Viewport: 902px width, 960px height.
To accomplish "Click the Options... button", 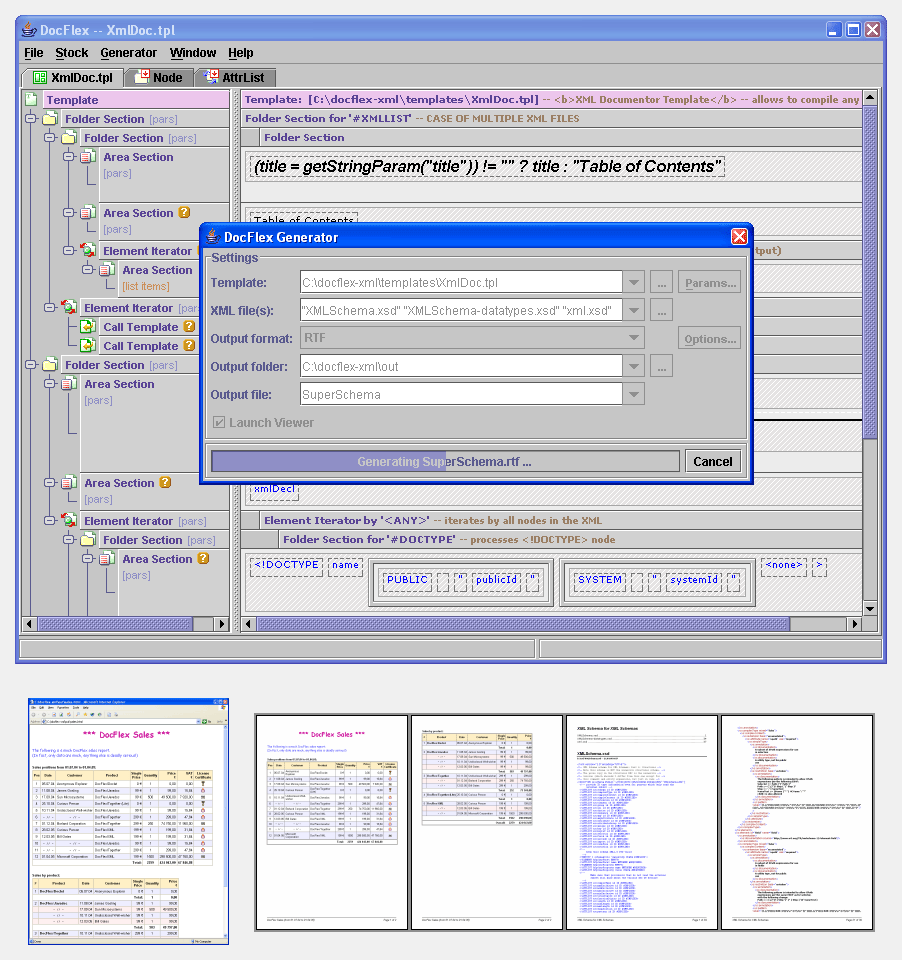I will 709,339.
